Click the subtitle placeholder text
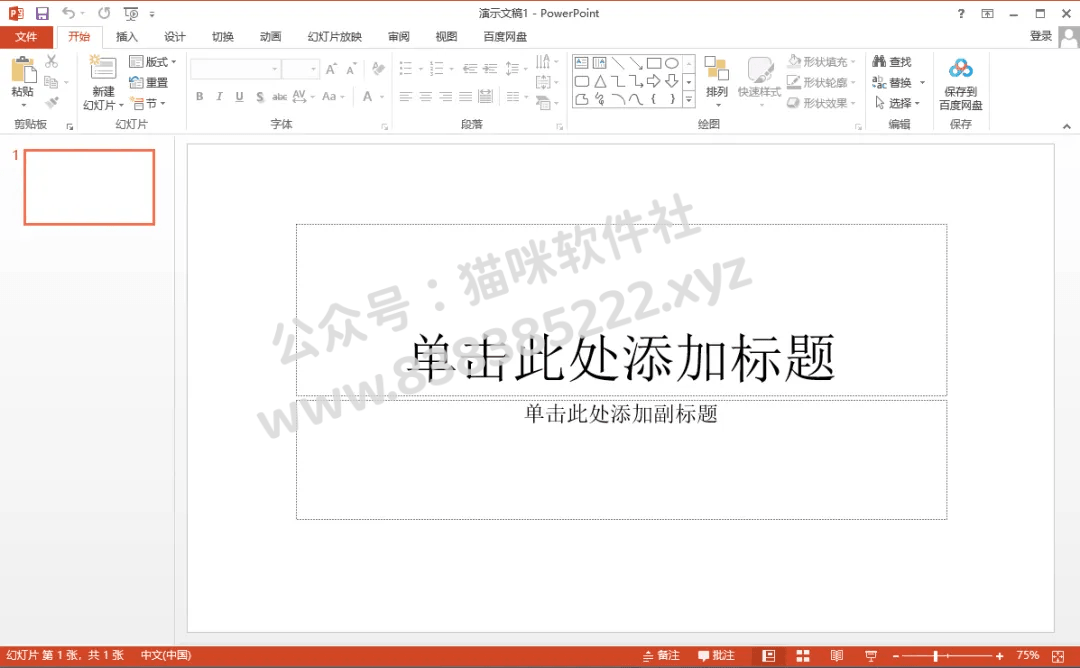Image resolution: width=1080 pixels, height=668 pixels. 621,413
